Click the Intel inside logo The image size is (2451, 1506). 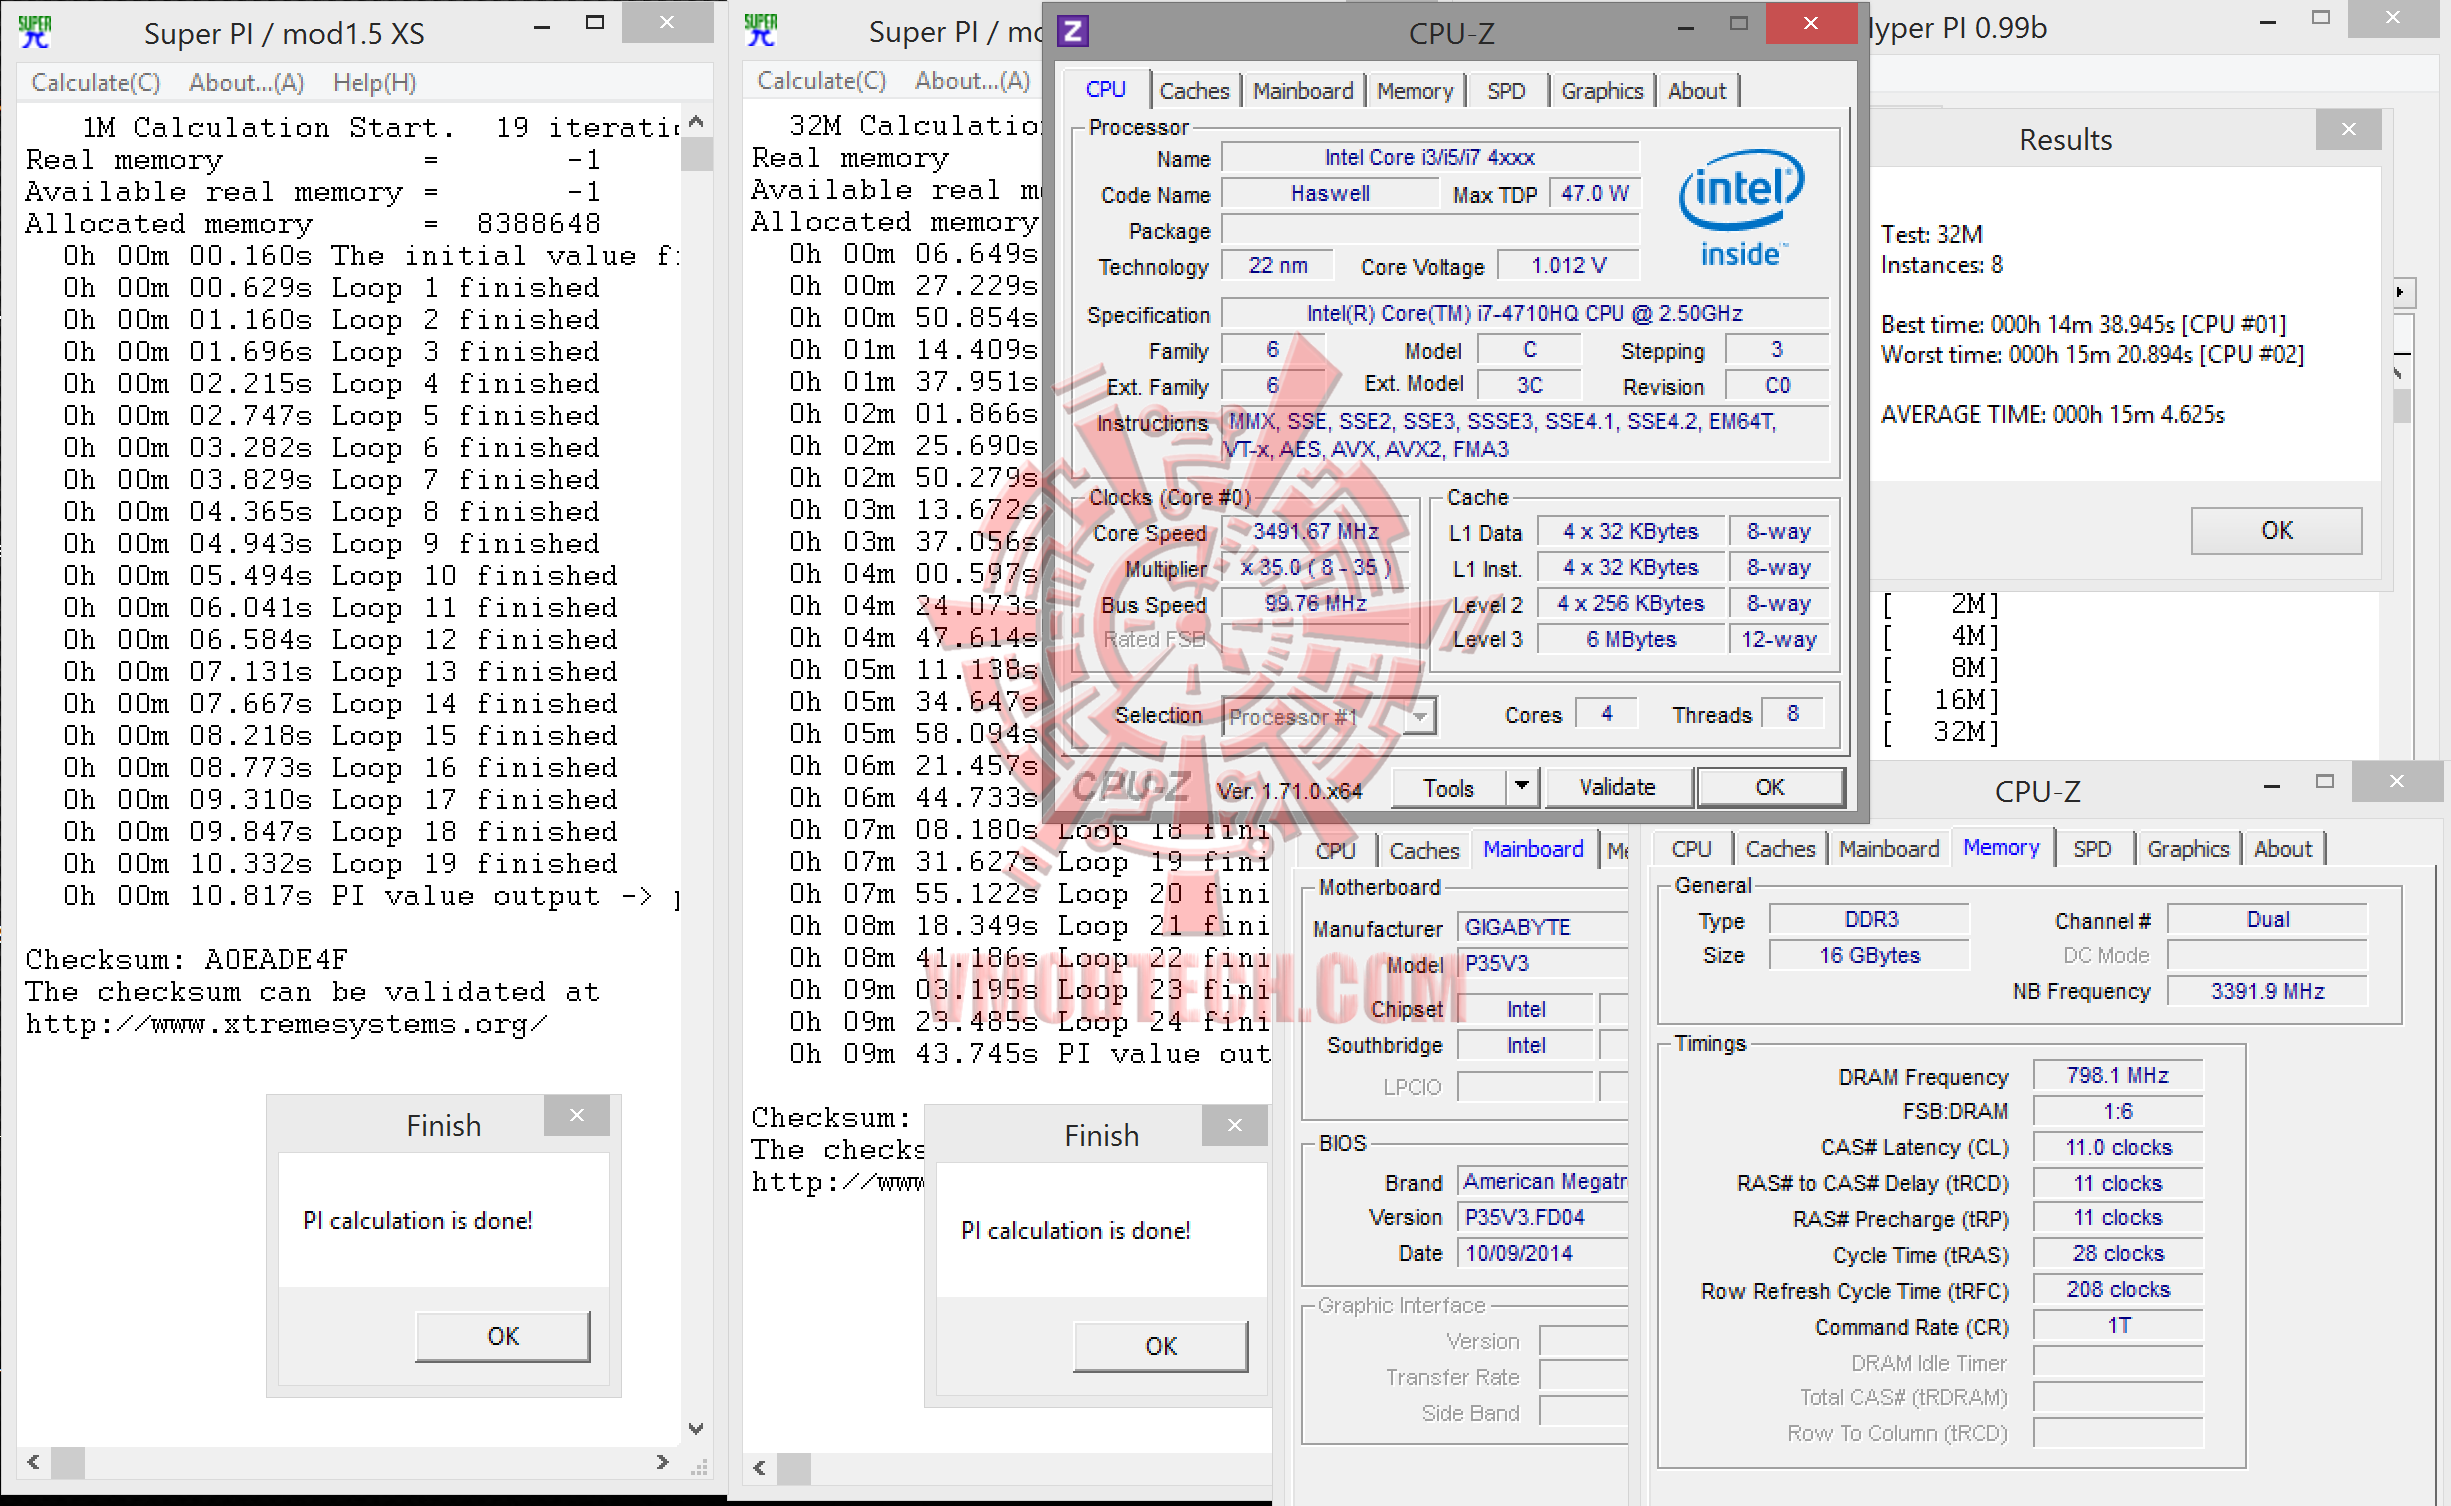tap(1741, 209)
